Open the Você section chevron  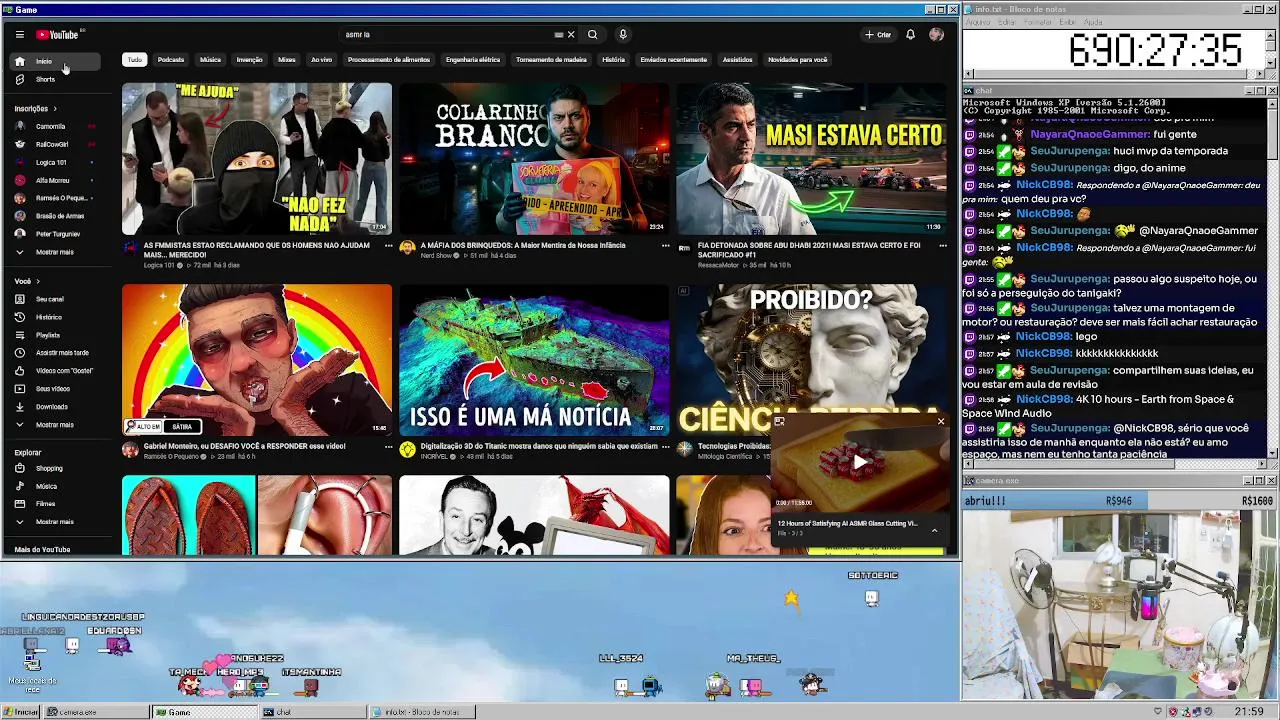pos(37,281)
